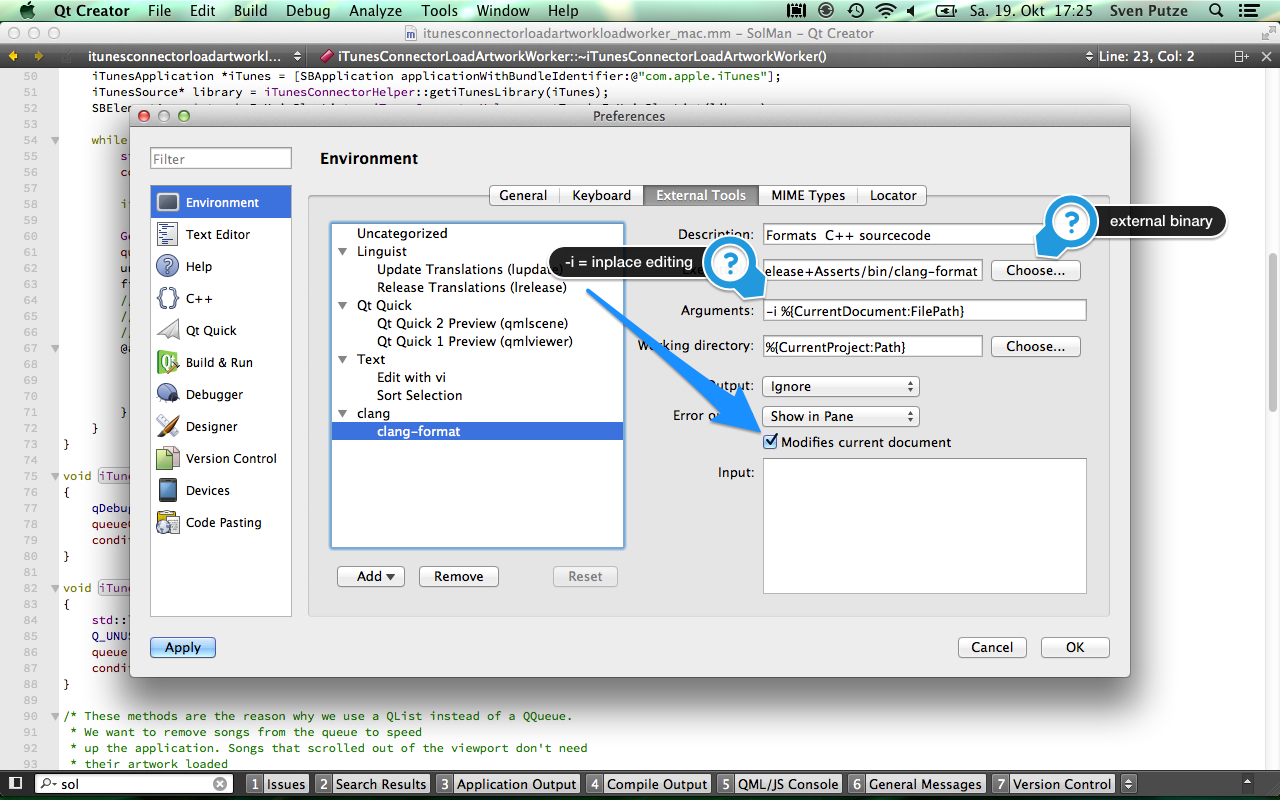Viewport: 1280px width, 800px height.
Task: Click the OK button
Action: [1075, 647]
